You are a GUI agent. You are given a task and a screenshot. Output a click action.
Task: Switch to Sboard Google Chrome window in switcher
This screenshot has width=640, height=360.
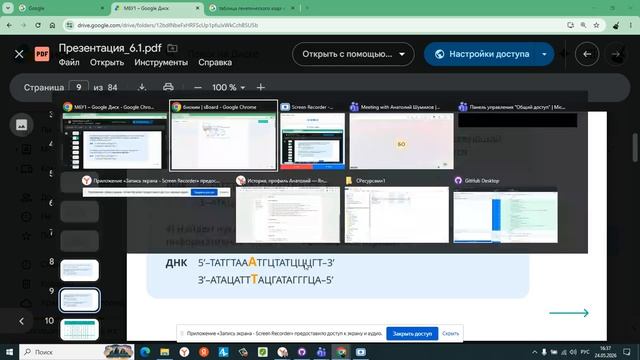(224, 136)
